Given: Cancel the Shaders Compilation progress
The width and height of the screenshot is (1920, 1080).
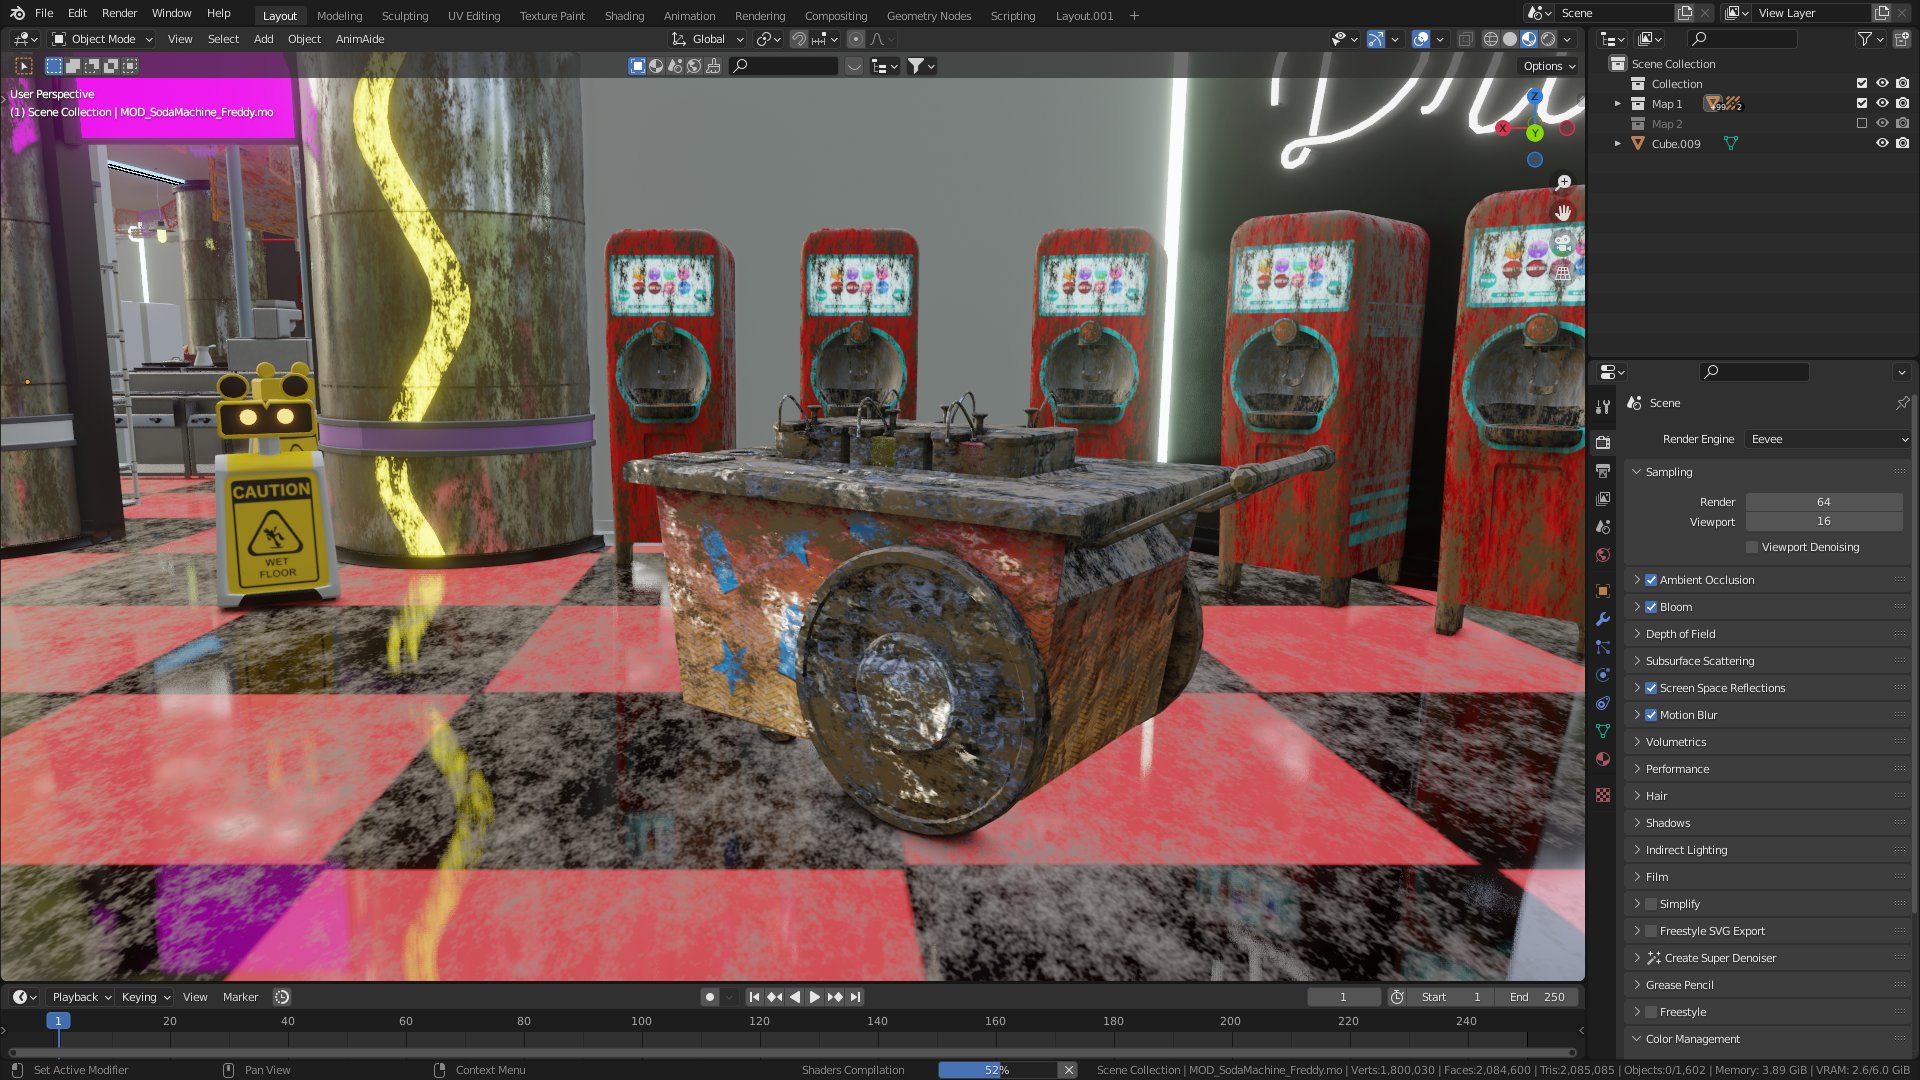Looking at the screenshot, I should point(1068,1070).
